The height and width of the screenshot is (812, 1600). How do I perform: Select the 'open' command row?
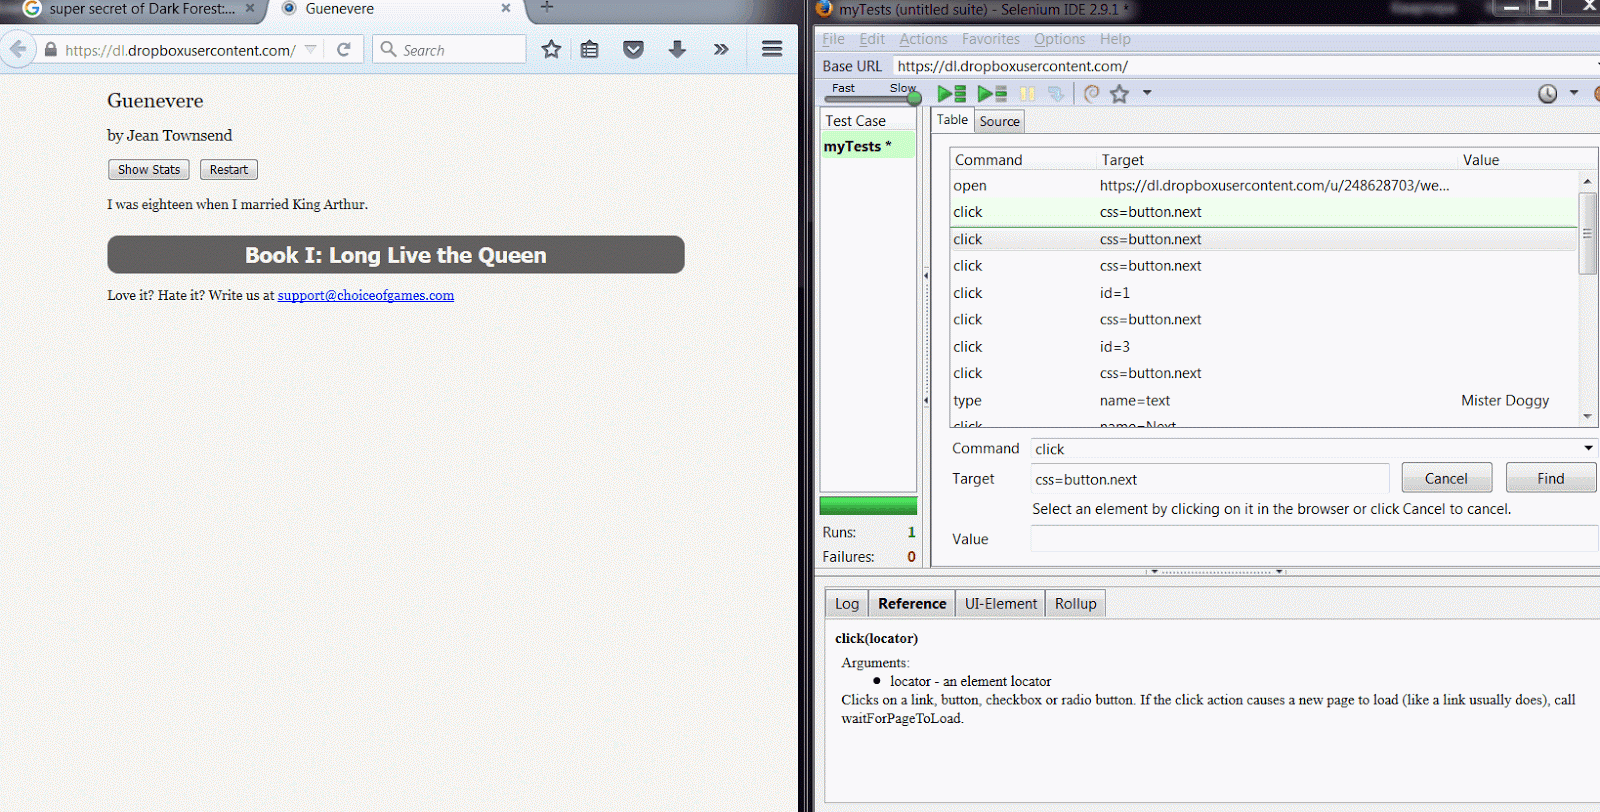tap(1263, 185)
